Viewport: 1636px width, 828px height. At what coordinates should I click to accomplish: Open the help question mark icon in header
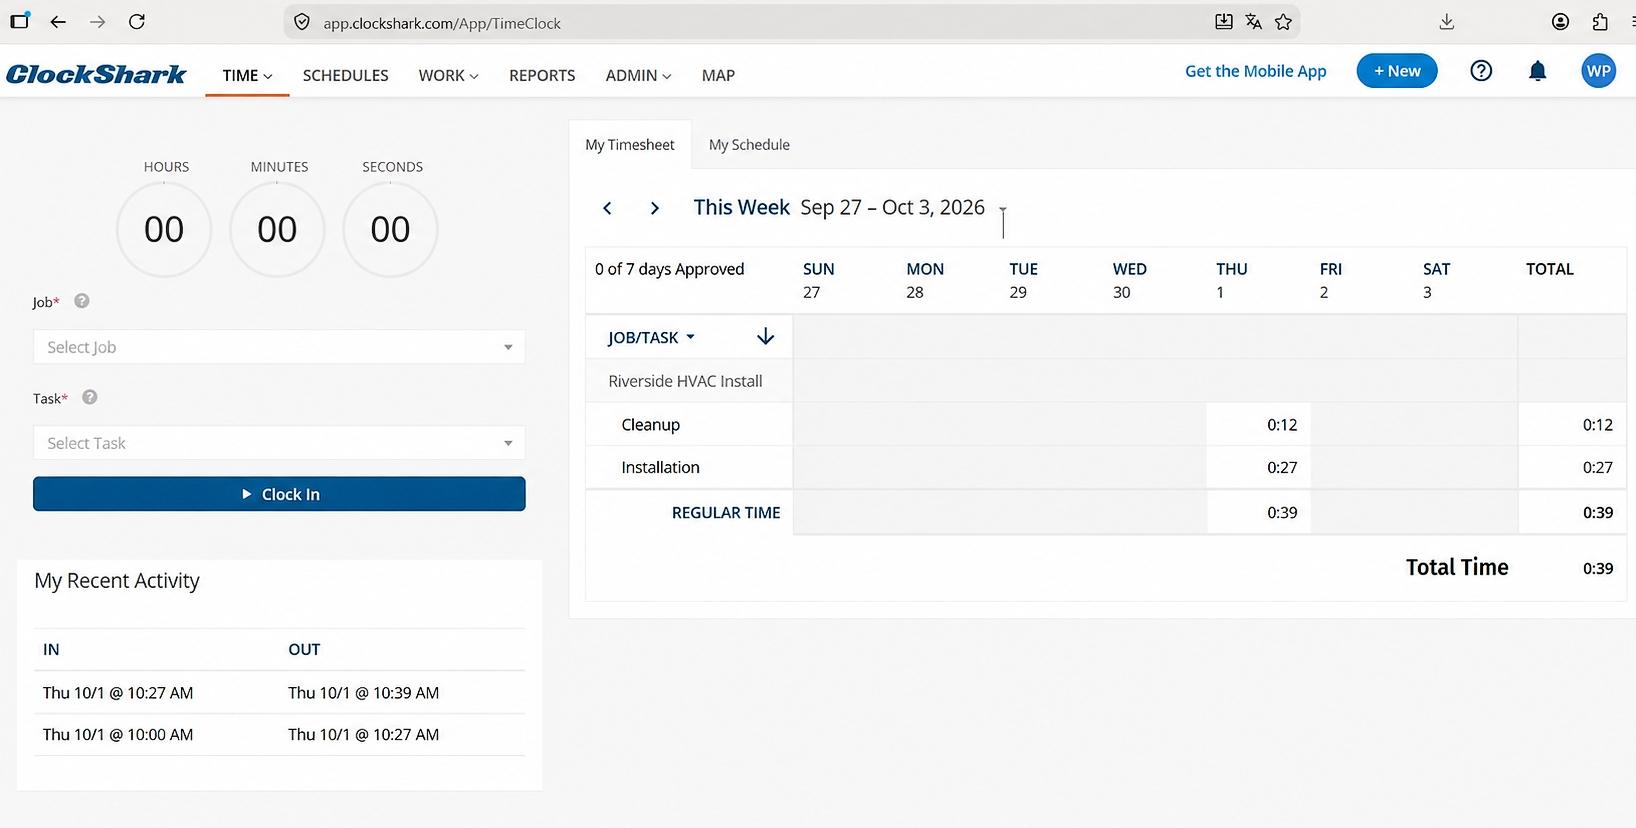pos(1481,71)
